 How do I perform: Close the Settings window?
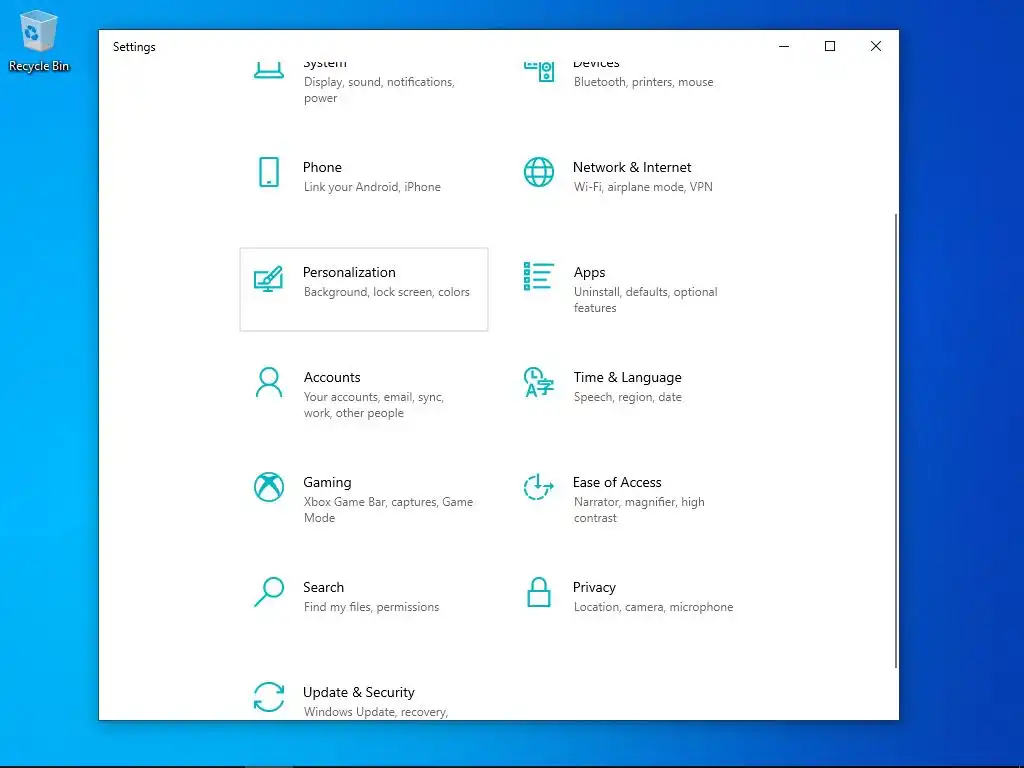click(876, 46)
